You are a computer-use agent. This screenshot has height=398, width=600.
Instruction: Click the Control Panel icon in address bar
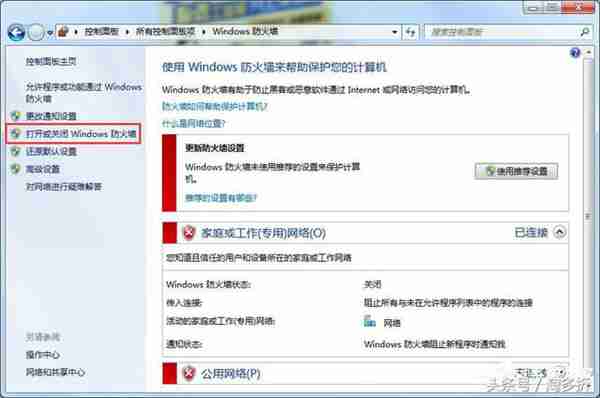(x=63, y=31)
